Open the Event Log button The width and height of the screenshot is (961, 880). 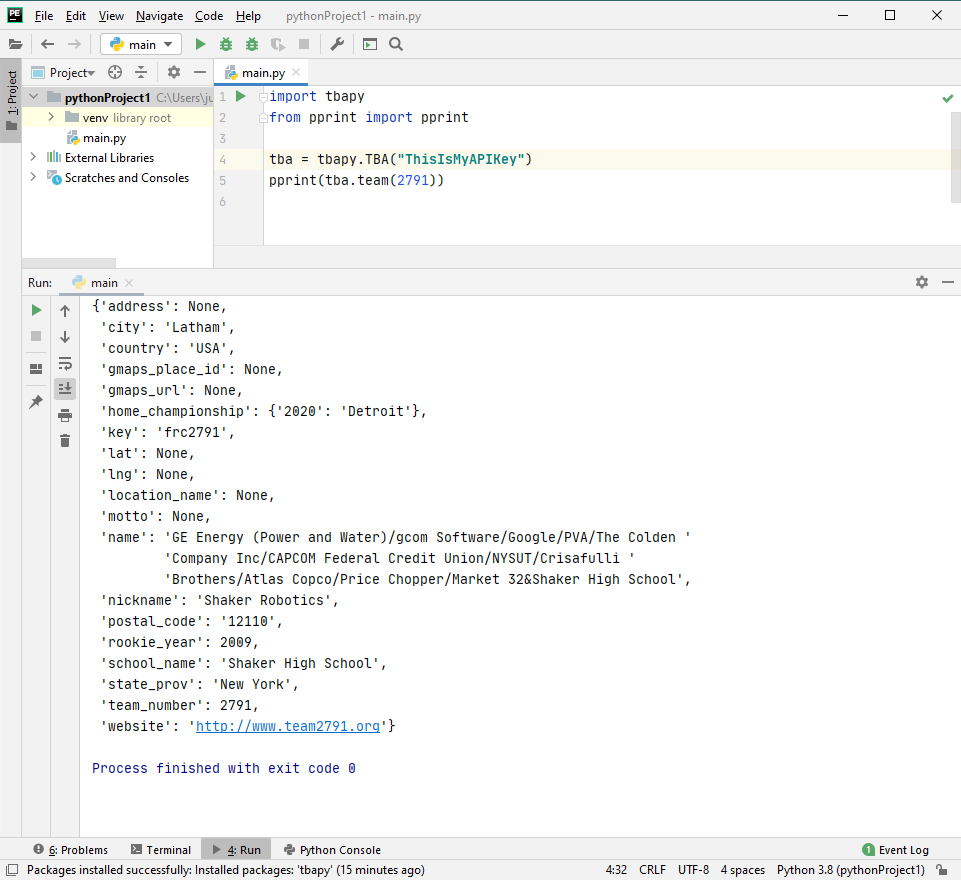coord(895,849)
